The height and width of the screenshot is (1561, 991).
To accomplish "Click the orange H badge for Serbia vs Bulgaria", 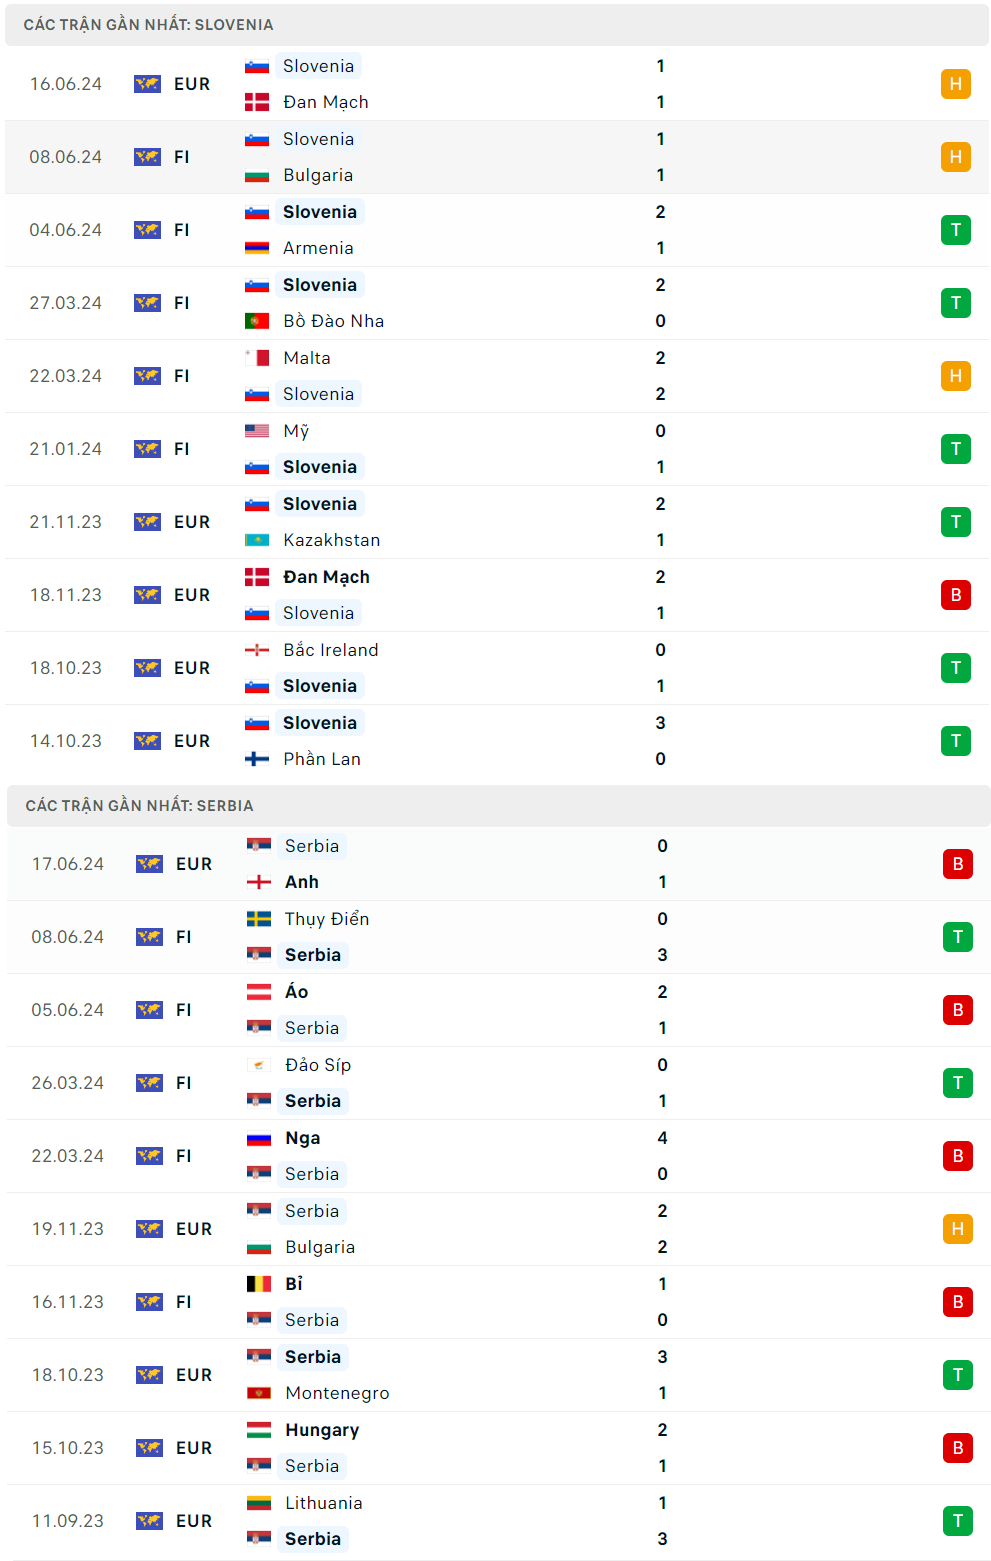I will (957, 1229).
